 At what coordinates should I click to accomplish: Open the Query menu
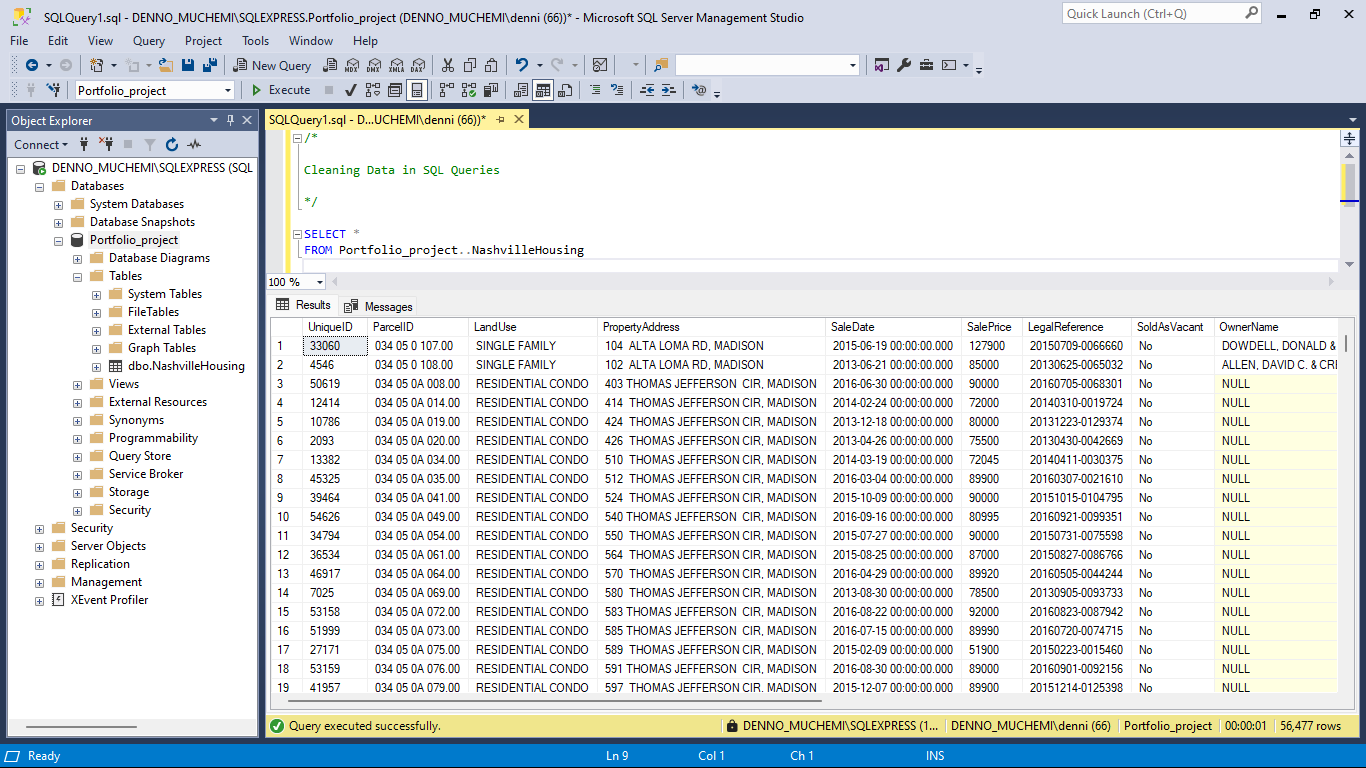[149, 41]
